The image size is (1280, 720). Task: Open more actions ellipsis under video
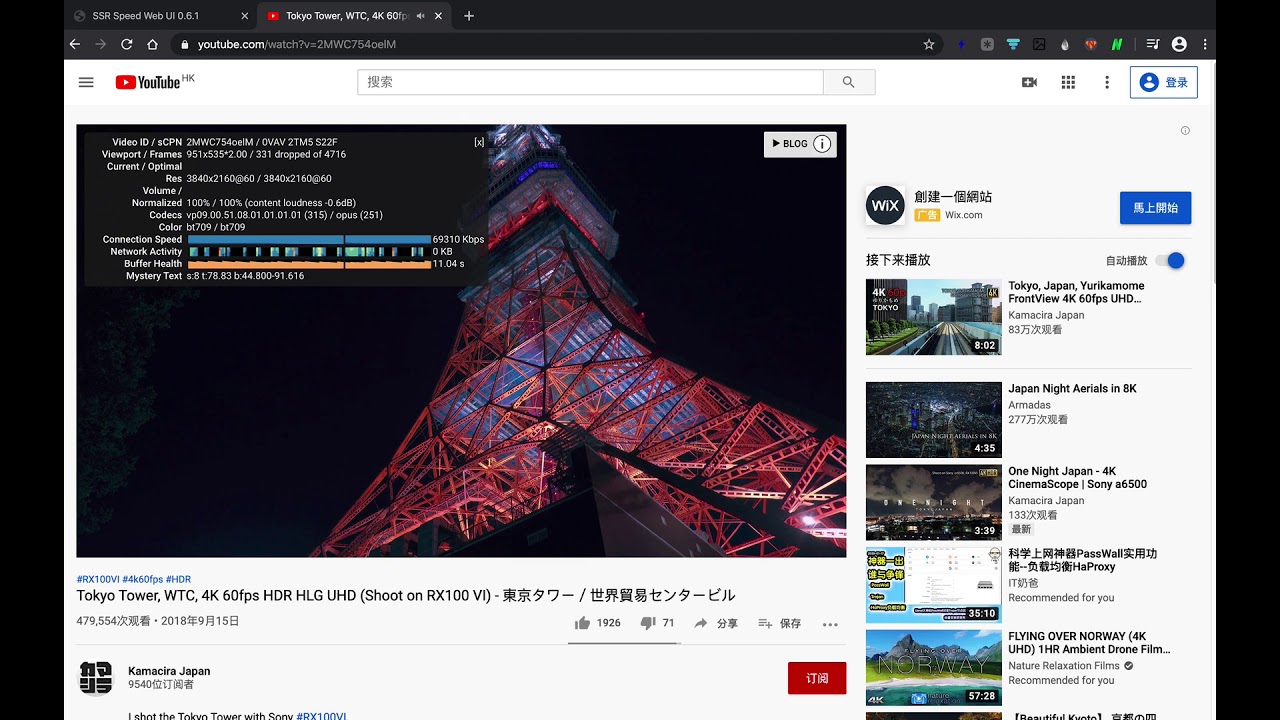click(830, 624)
